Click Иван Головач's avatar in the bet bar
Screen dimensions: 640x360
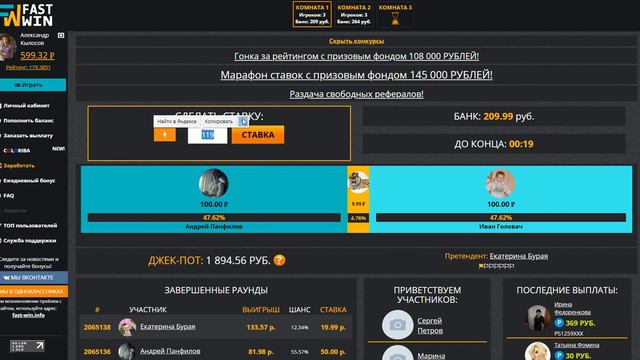pos(500,183)
